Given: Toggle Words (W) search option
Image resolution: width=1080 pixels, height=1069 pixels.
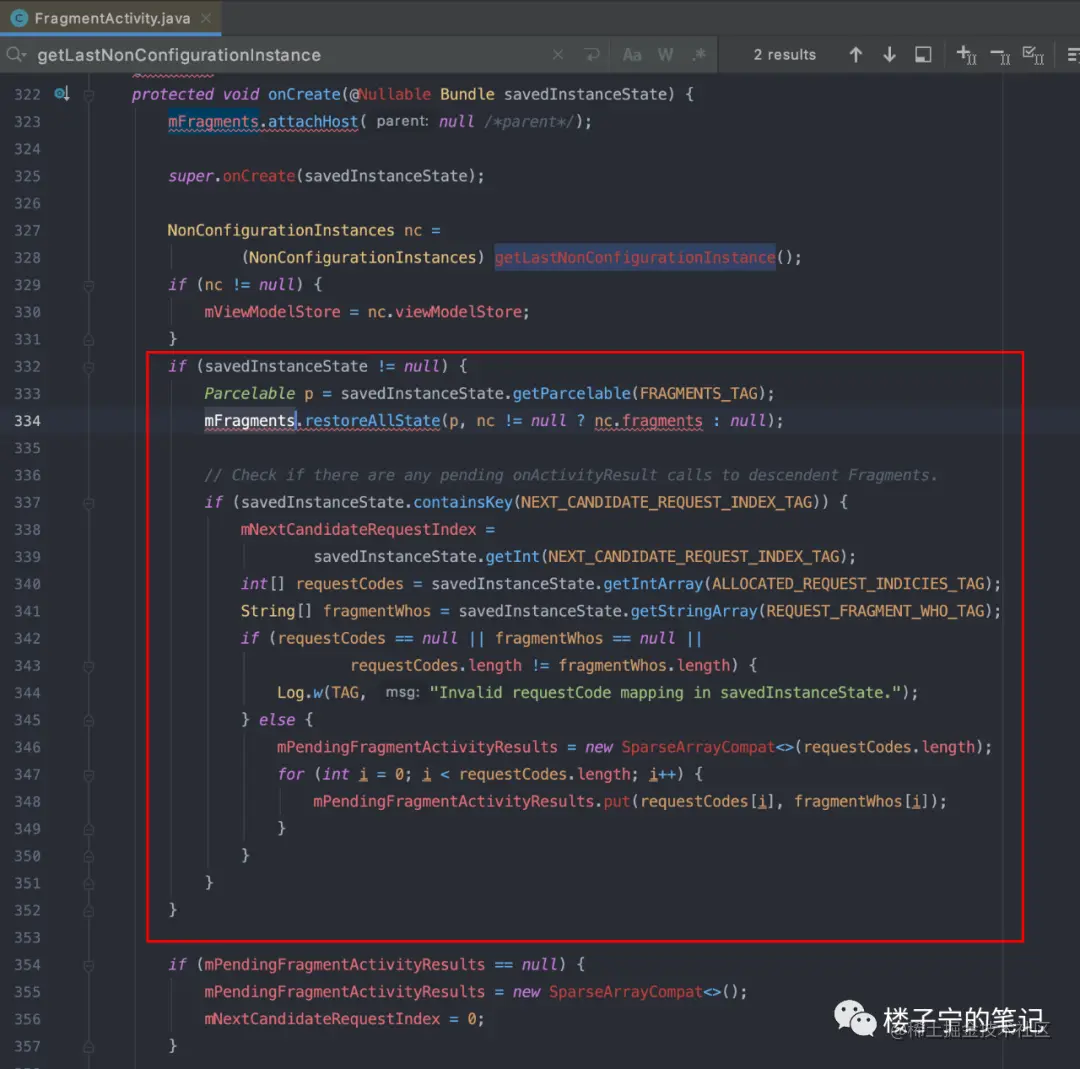Looking at the screenshot, I should [665, 54].
